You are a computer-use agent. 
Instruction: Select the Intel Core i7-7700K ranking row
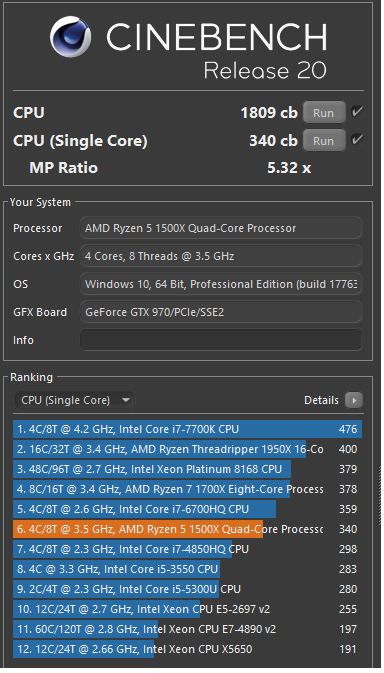pyautogui.click(x=187, y=429)
